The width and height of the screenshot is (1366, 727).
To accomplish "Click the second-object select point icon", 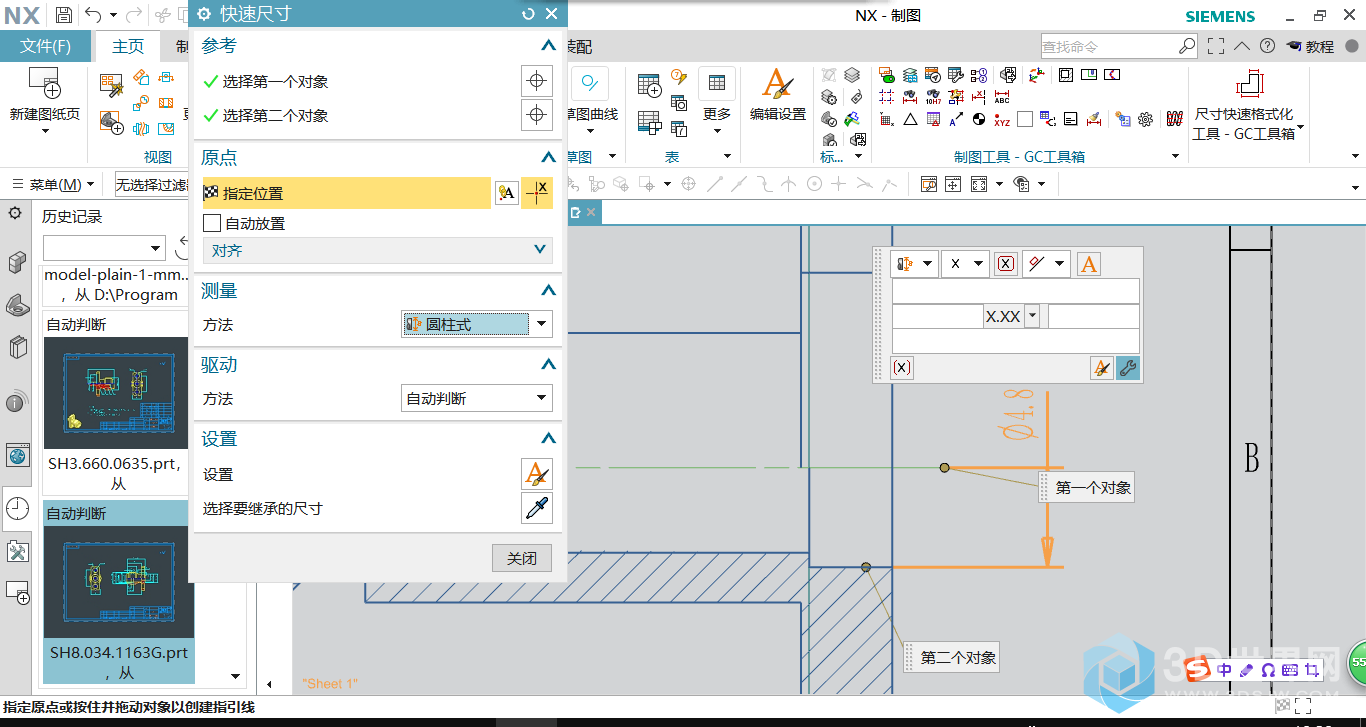I will [537, 115].
